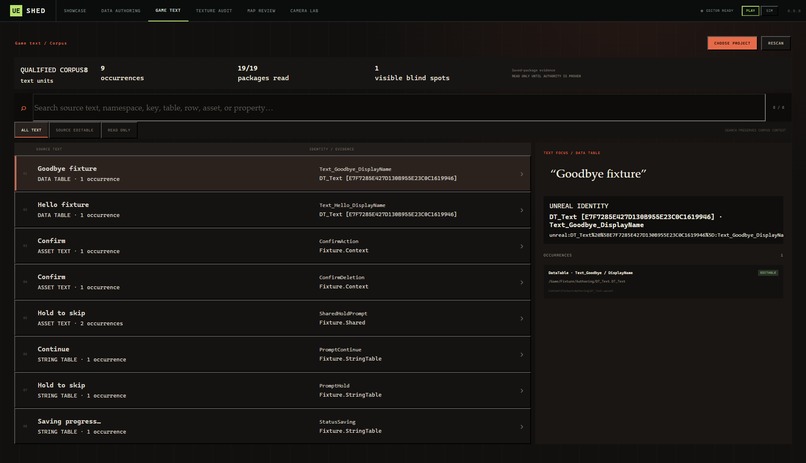Screen dimensions: 806x463
Task: Open the Map Review tab
Action: 261,11
